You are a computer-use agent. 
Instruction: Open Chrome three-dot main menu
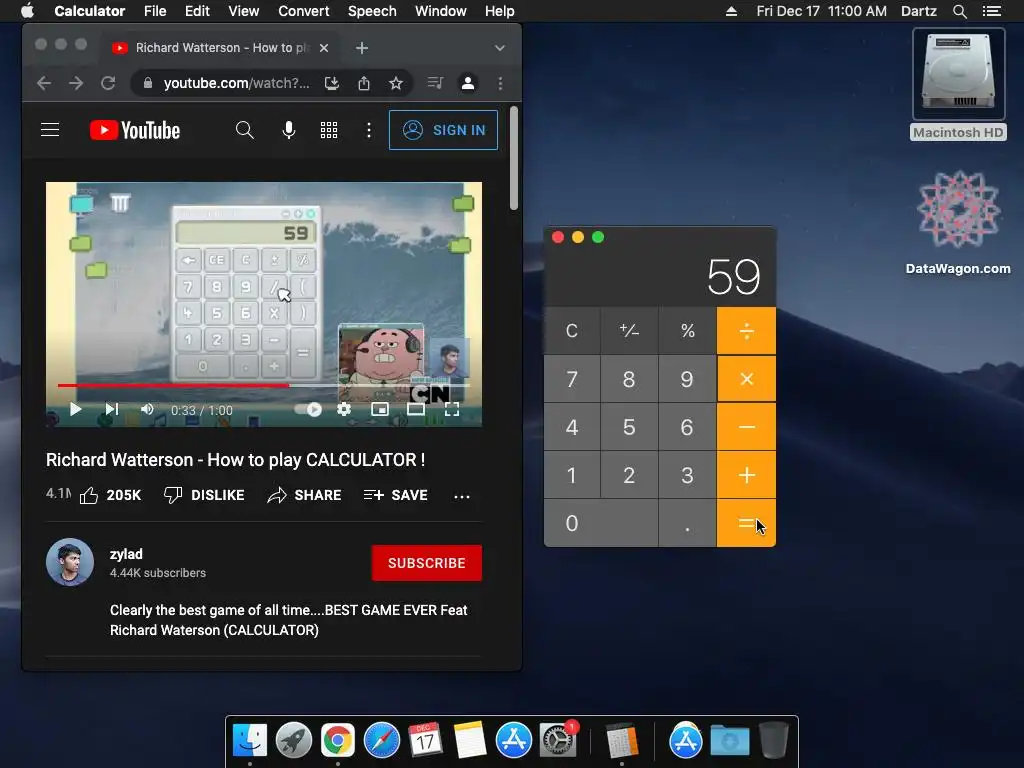pyautogui.click(x=500, y=83)
